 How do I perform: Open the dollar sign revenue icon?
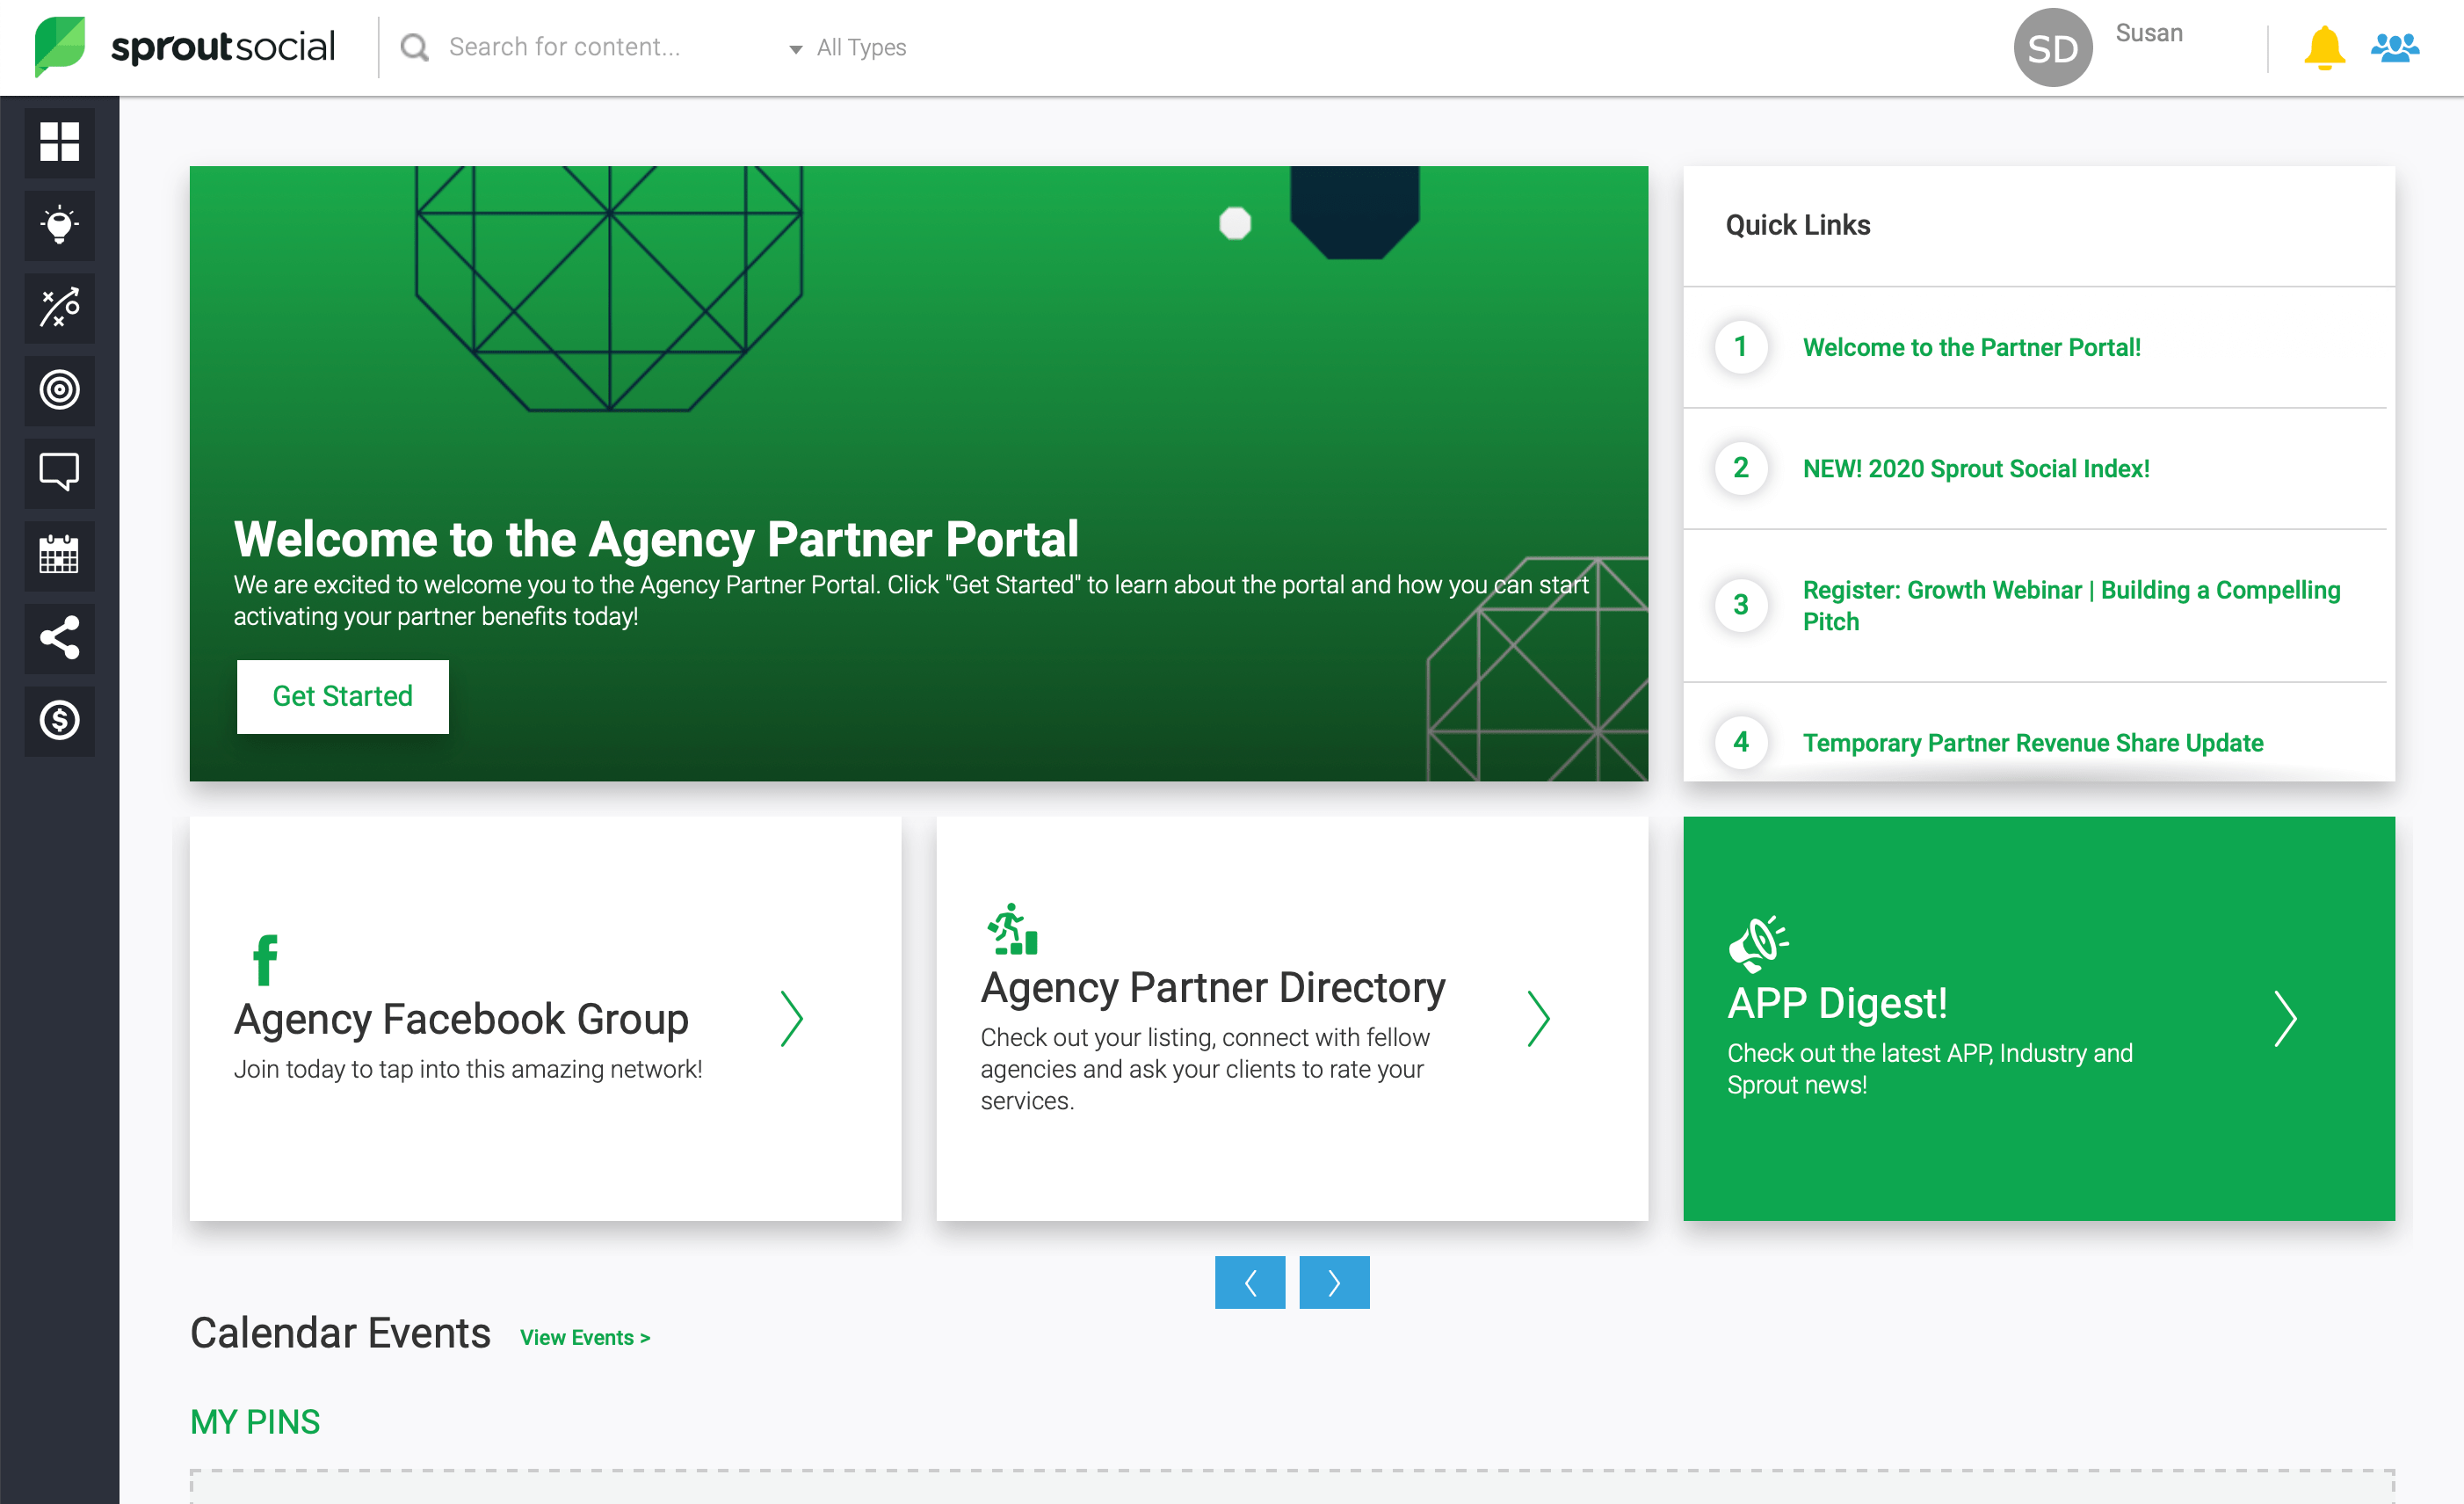tap(59, 720)
